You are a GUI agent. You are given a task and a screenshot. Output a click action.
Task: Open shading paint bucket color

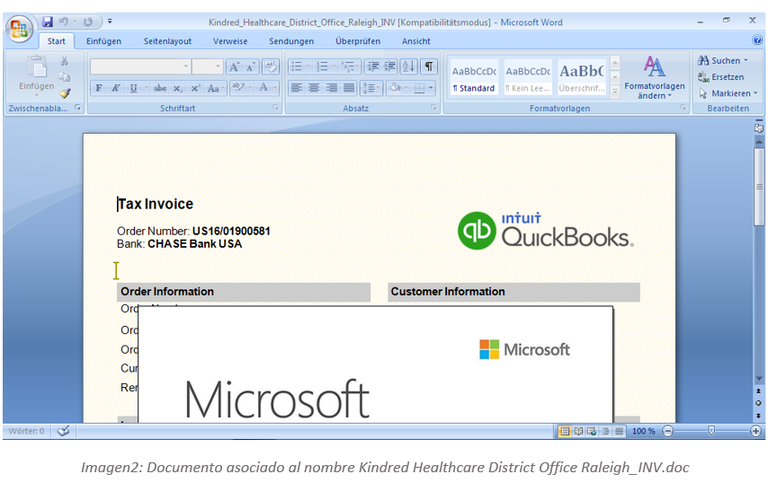pyautogui.click(x=395, y=88)
